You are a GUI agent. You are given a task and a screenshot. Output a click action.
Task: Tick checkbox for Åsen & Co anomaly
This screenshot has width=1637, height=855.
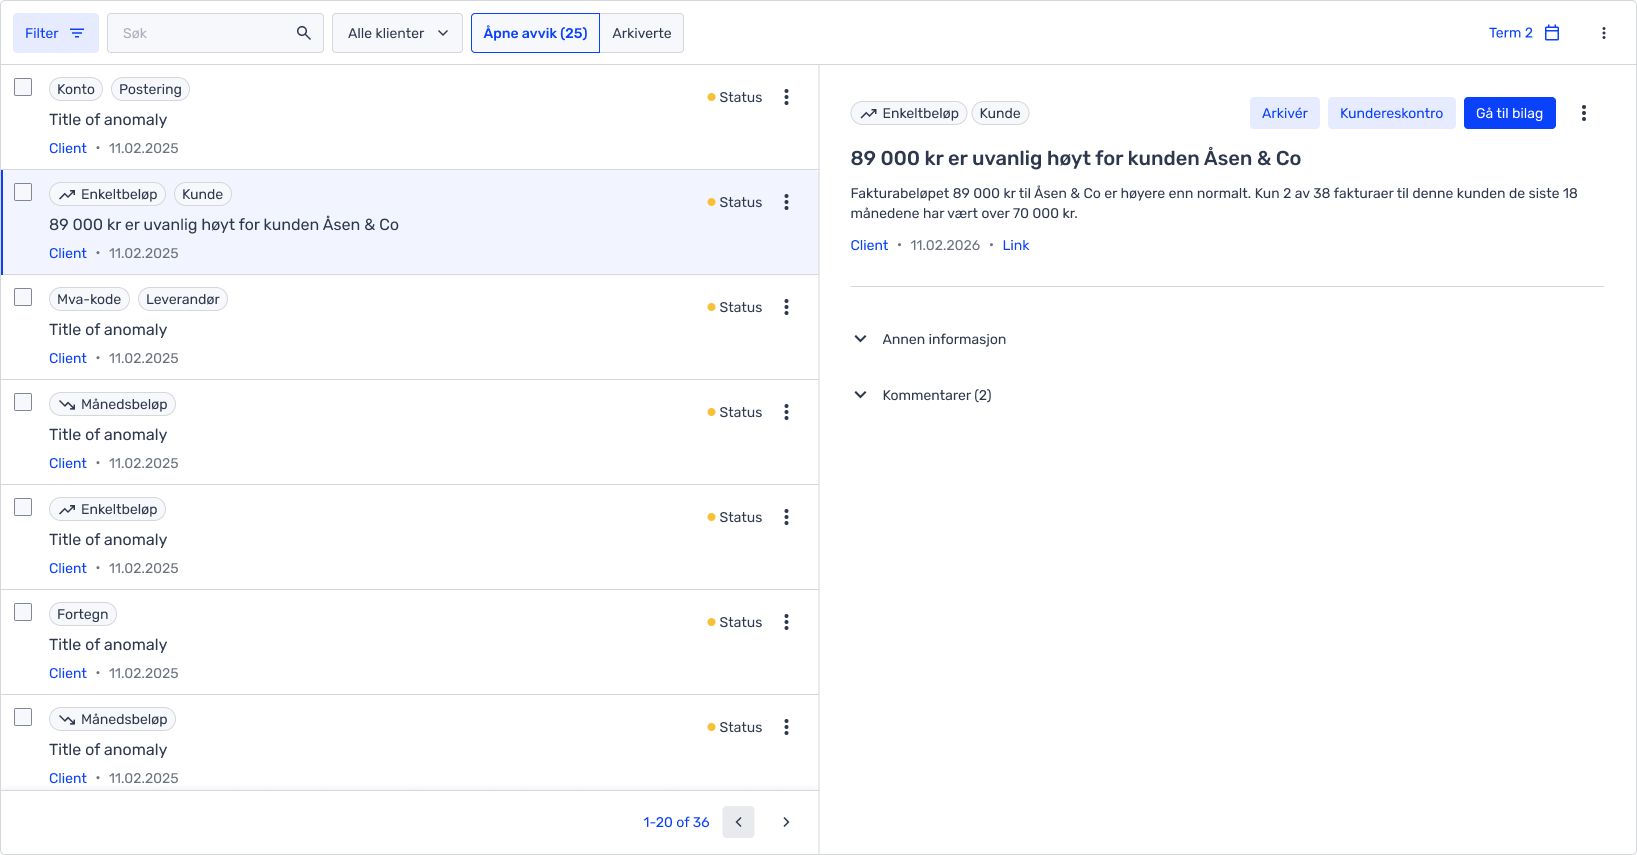(x=23, y=192)
